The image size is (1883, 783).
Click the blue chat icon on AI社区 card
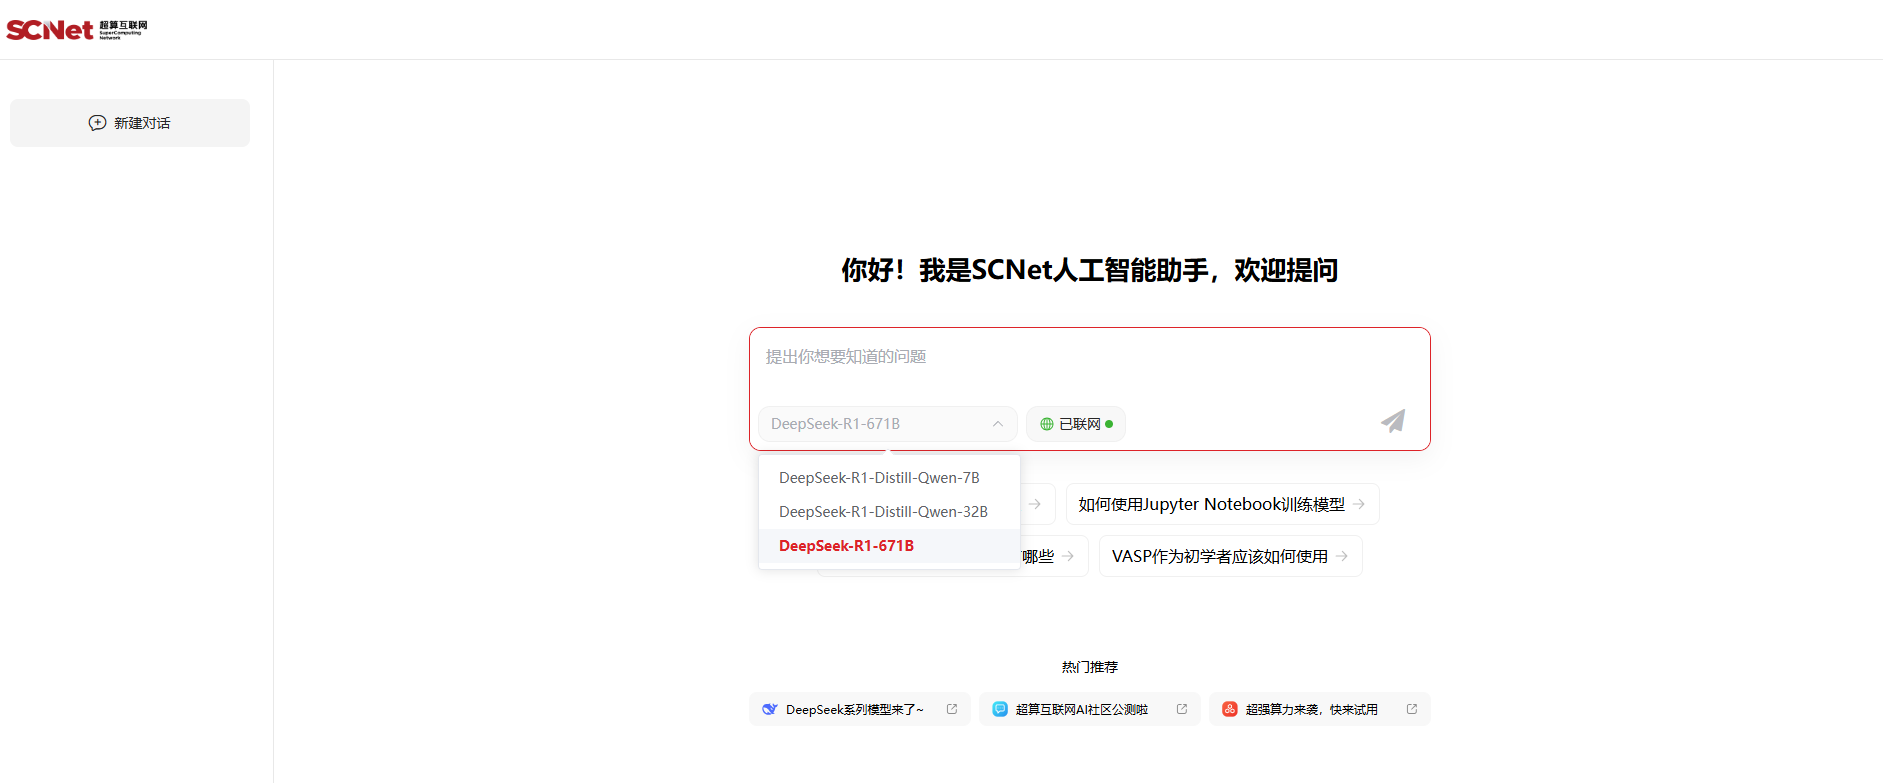pyautogui.click(x=1000, y=709)
